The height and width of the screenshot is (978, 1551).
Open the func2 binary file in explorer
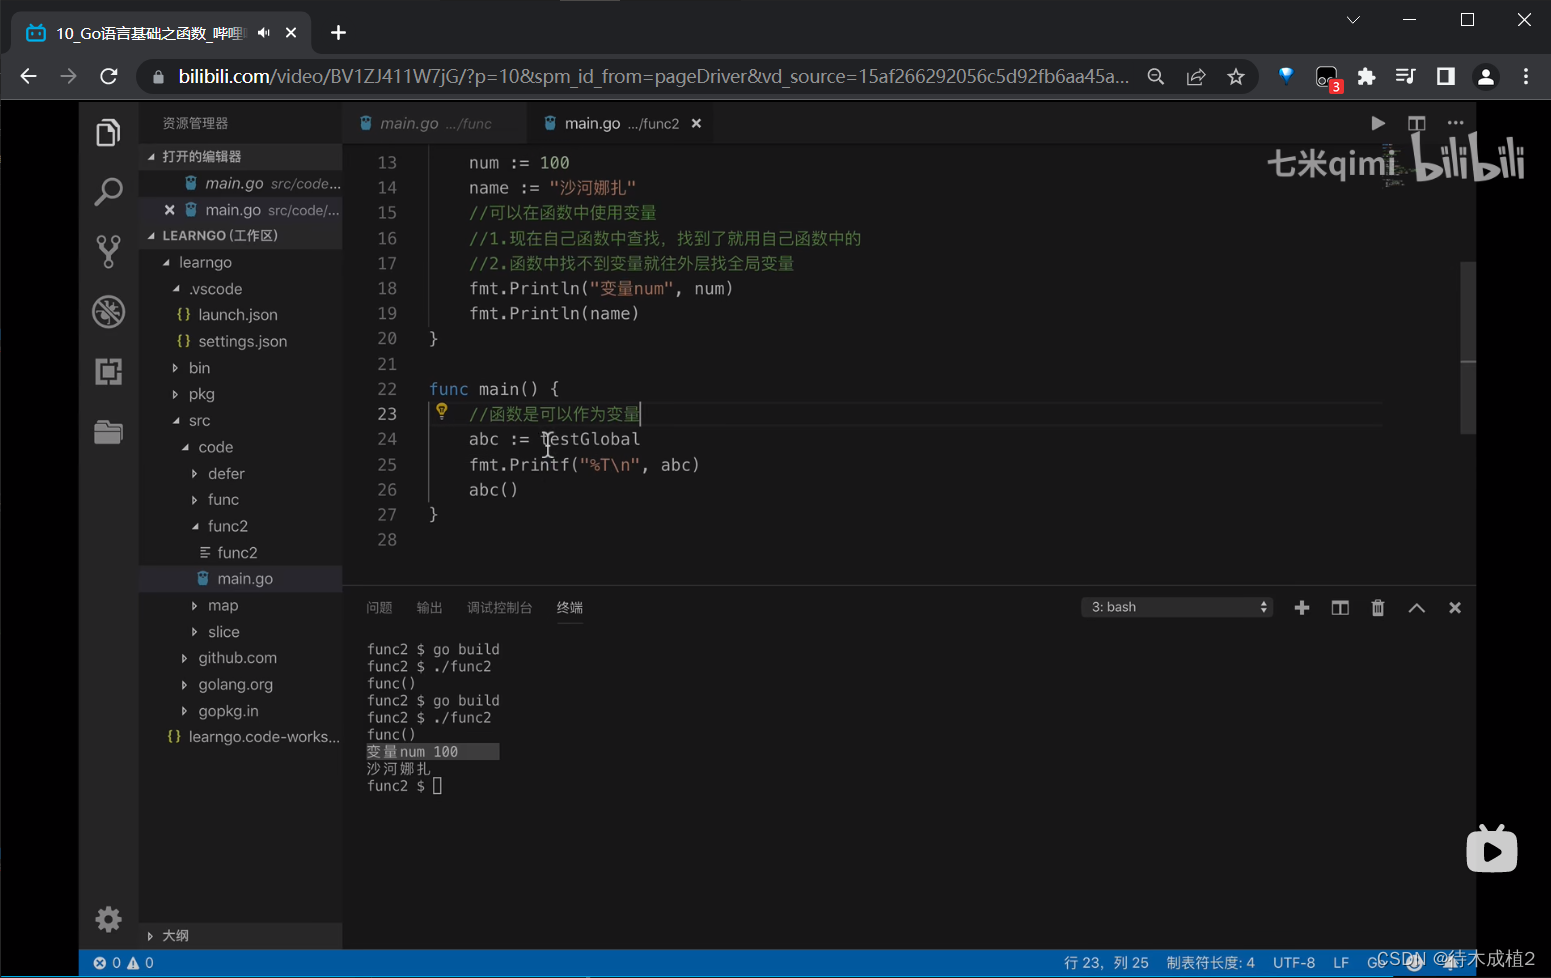click(240, 552)
